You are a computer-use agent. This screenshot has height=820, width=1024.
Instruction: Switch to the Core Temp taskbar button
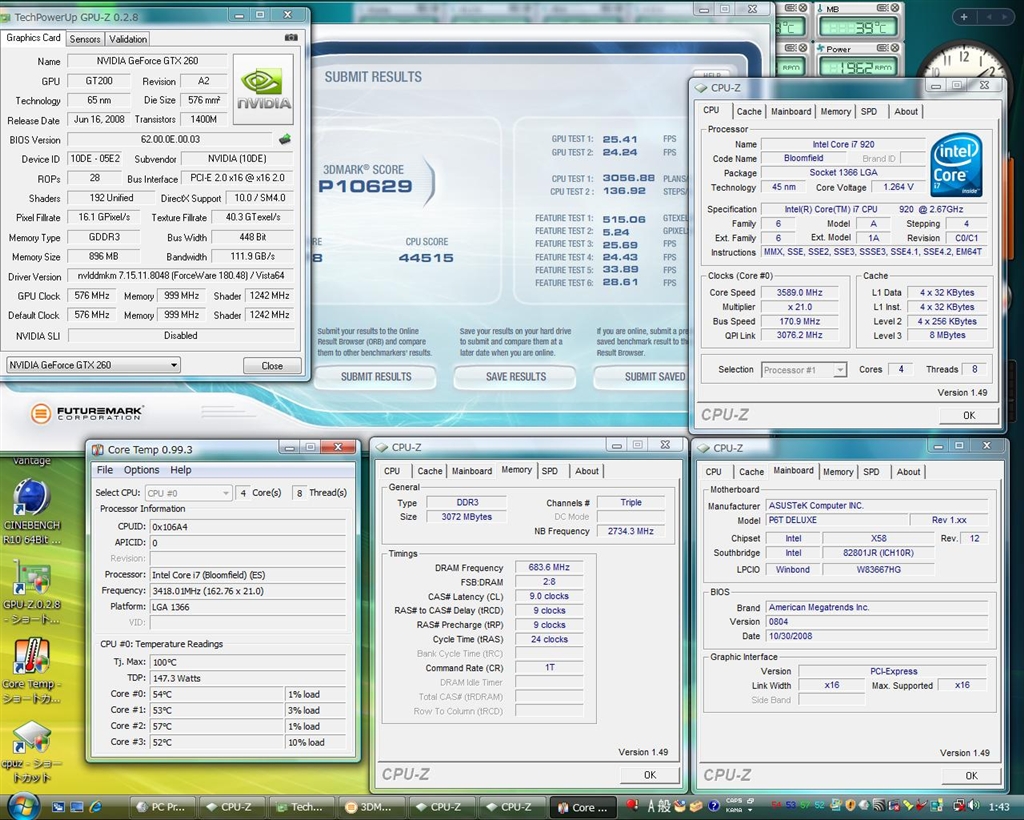coord(584,807)
